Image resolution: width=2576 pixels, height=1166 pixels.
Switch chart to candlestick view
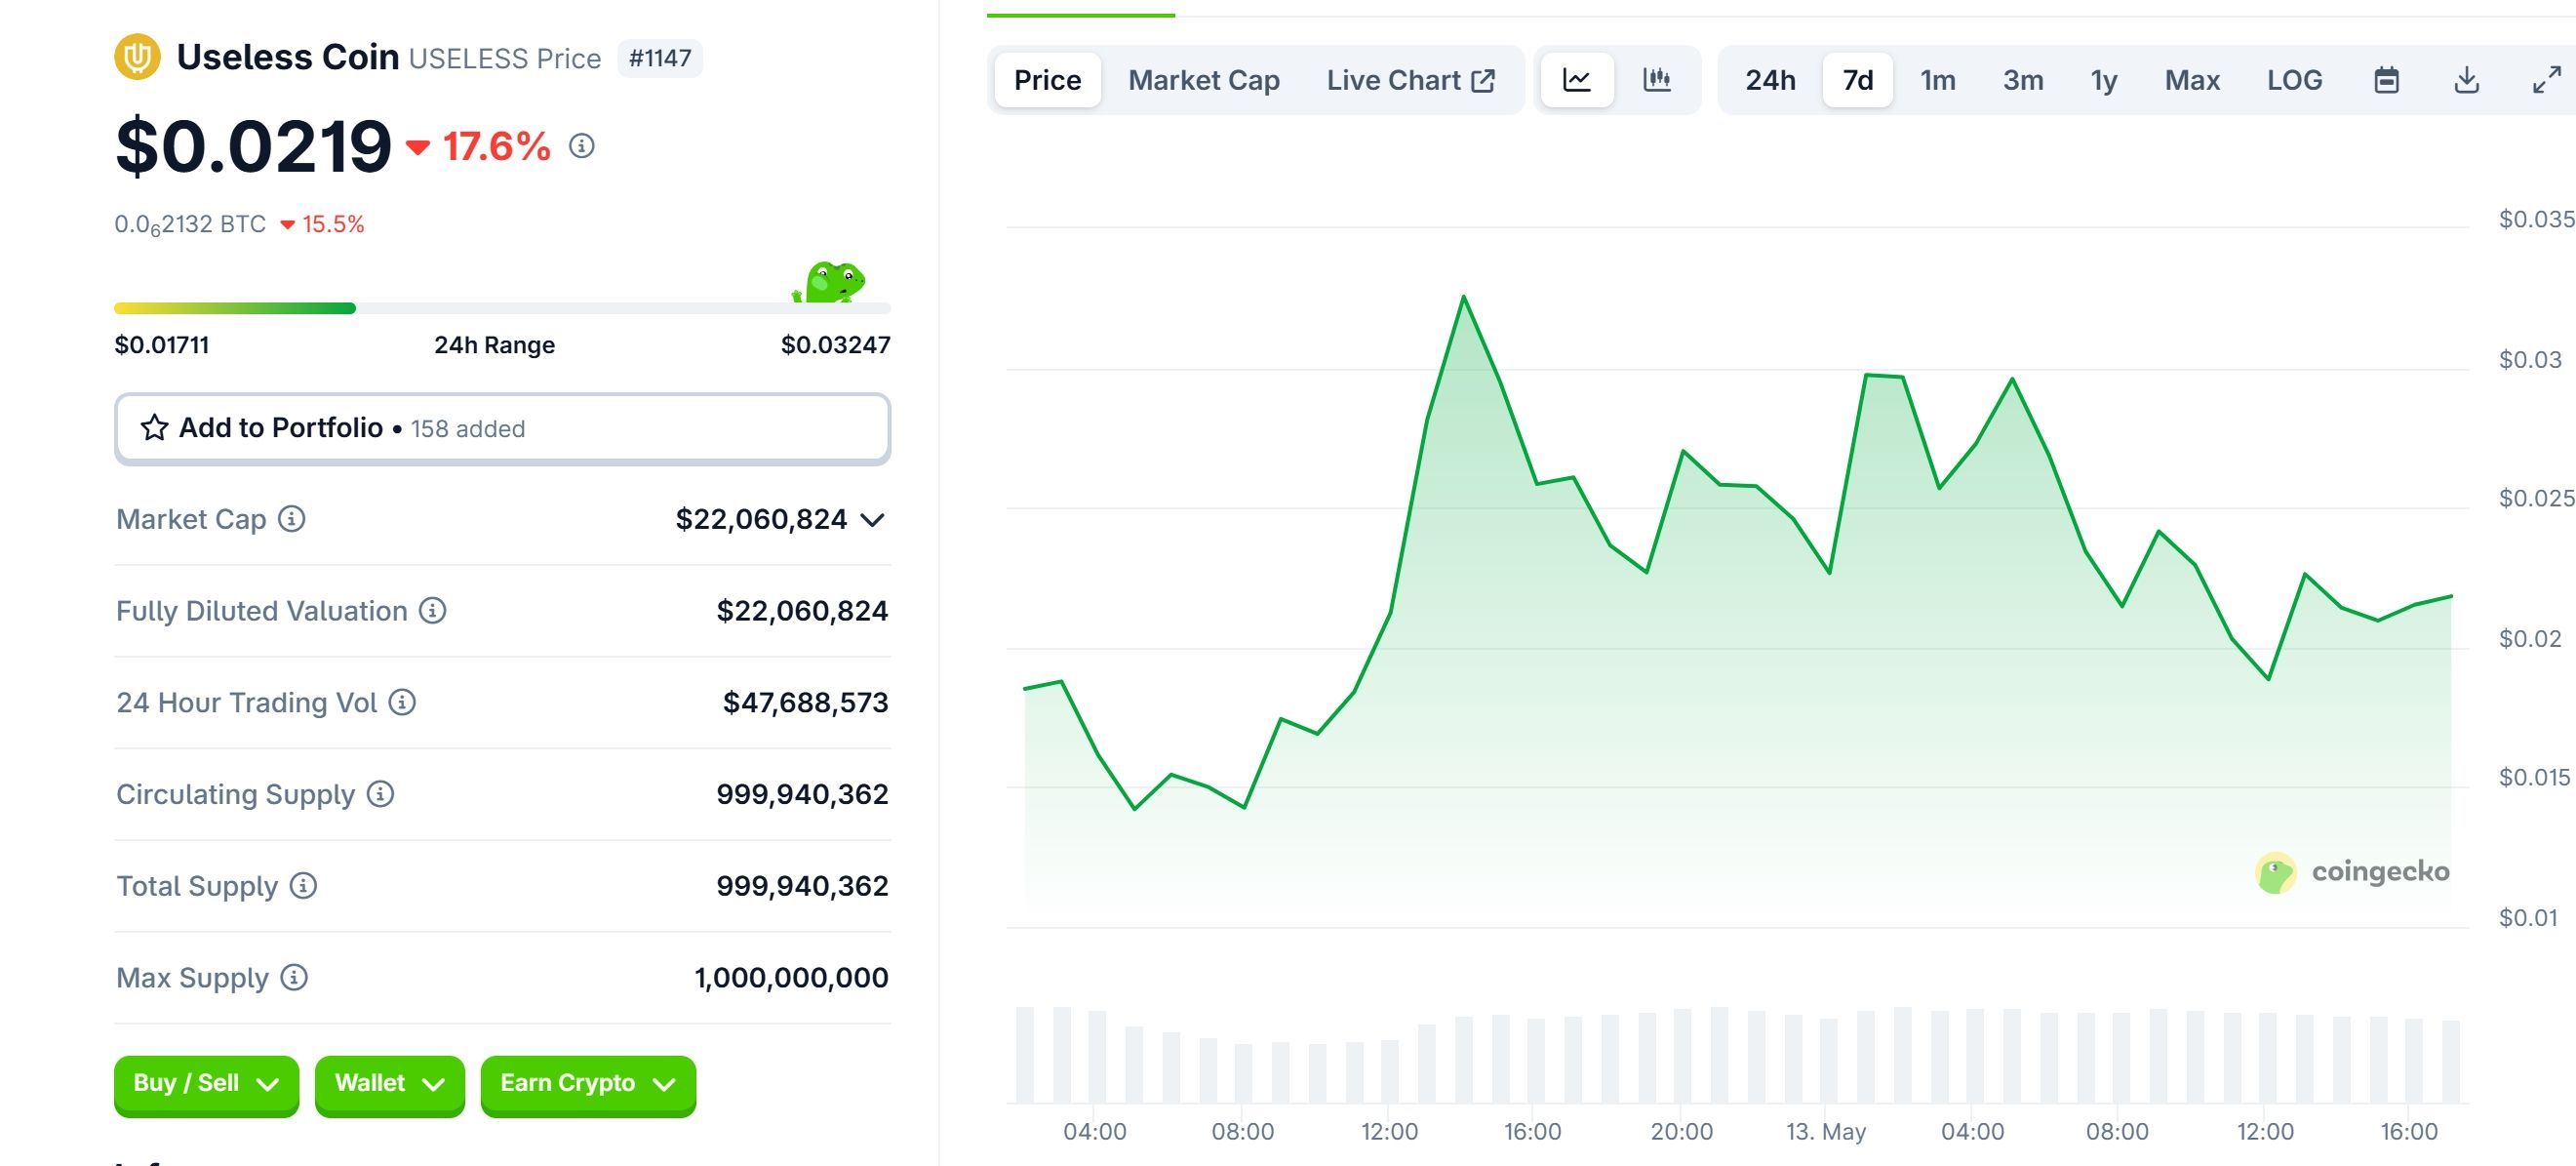[1655, 80]
